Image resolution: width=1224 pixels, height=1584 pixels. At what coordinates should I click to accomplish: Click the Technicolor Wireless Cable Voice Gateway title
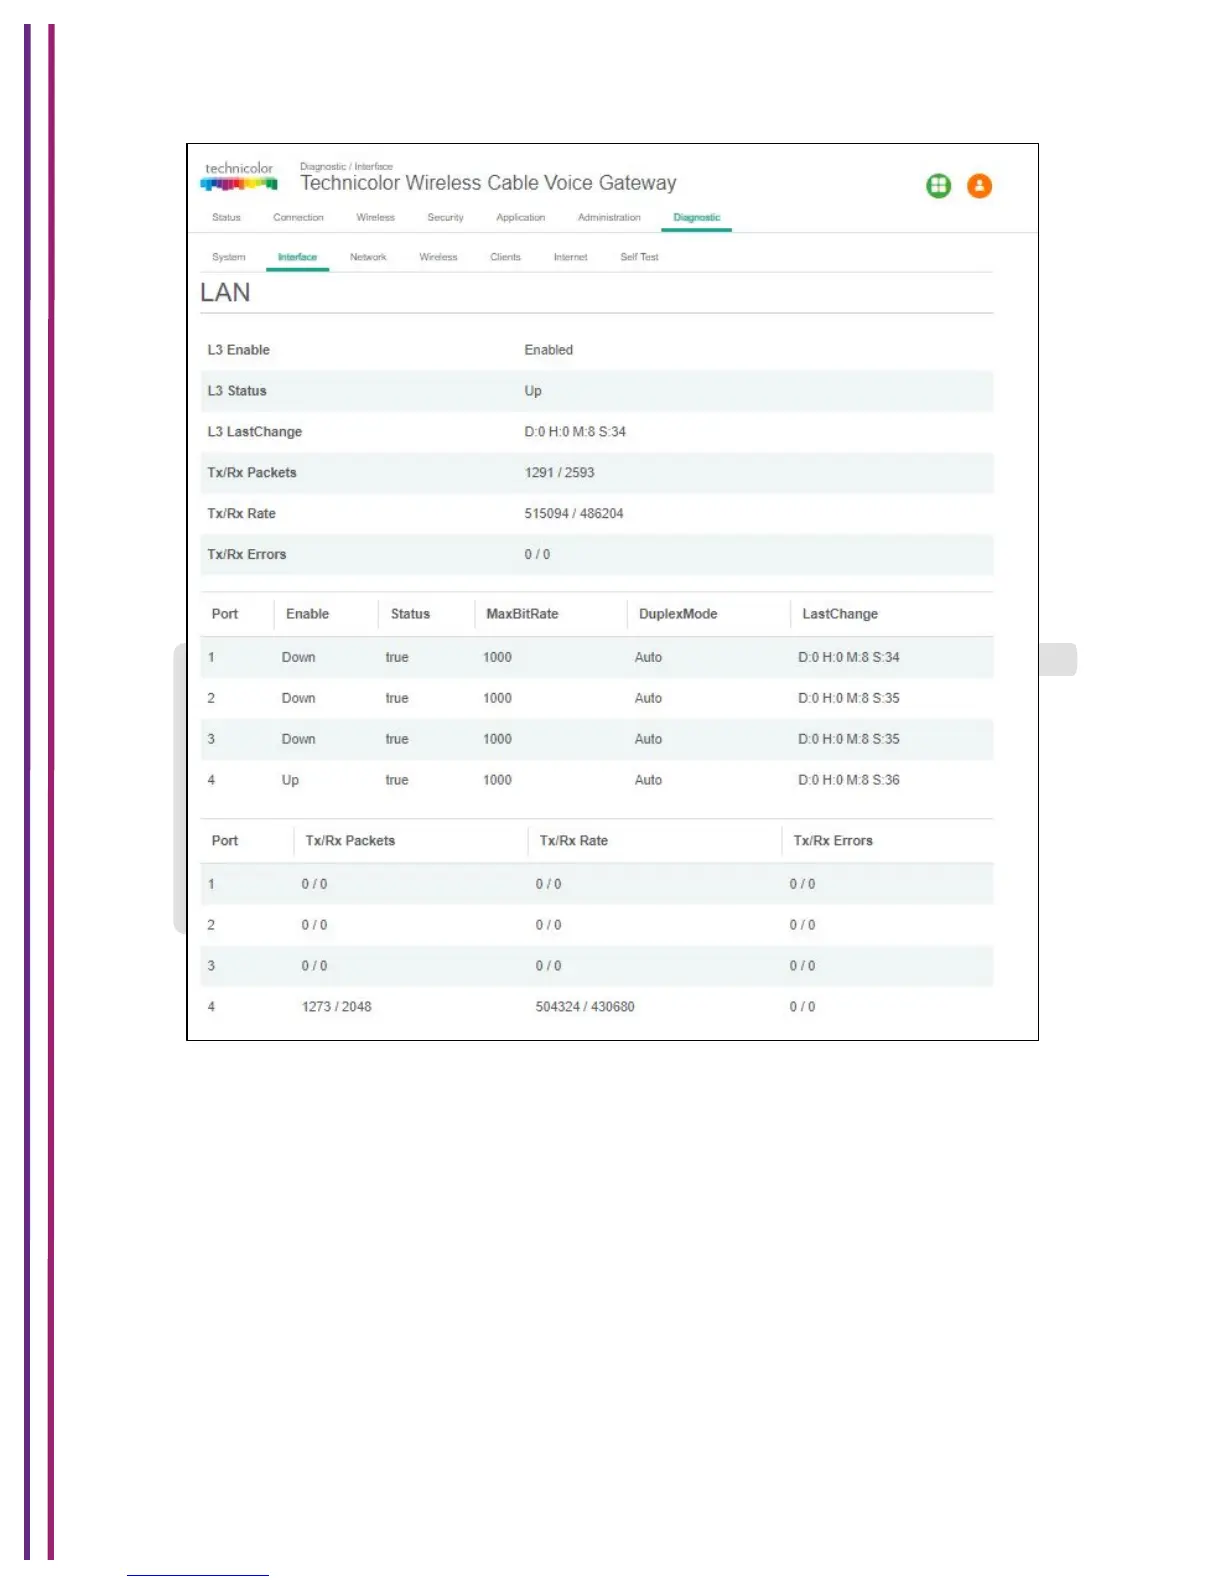488,183
